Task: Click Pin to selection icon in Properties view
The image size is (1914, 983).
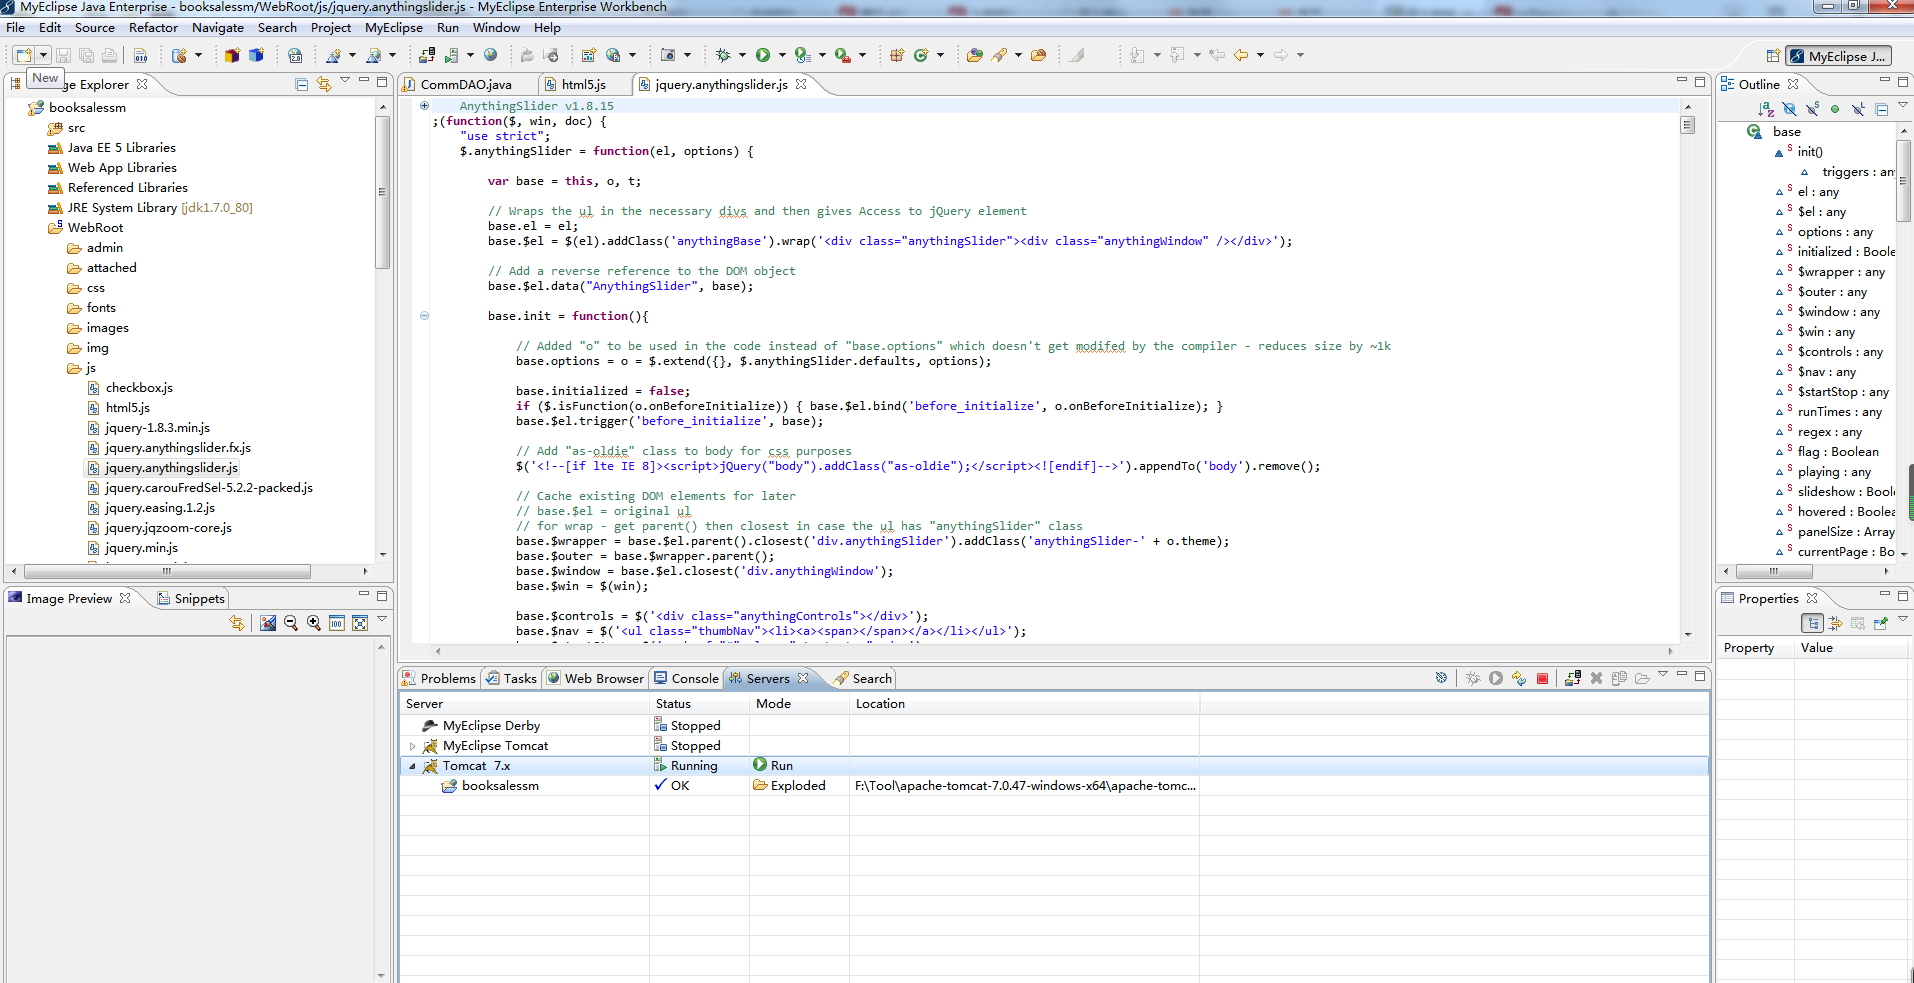Action: 1880,623
